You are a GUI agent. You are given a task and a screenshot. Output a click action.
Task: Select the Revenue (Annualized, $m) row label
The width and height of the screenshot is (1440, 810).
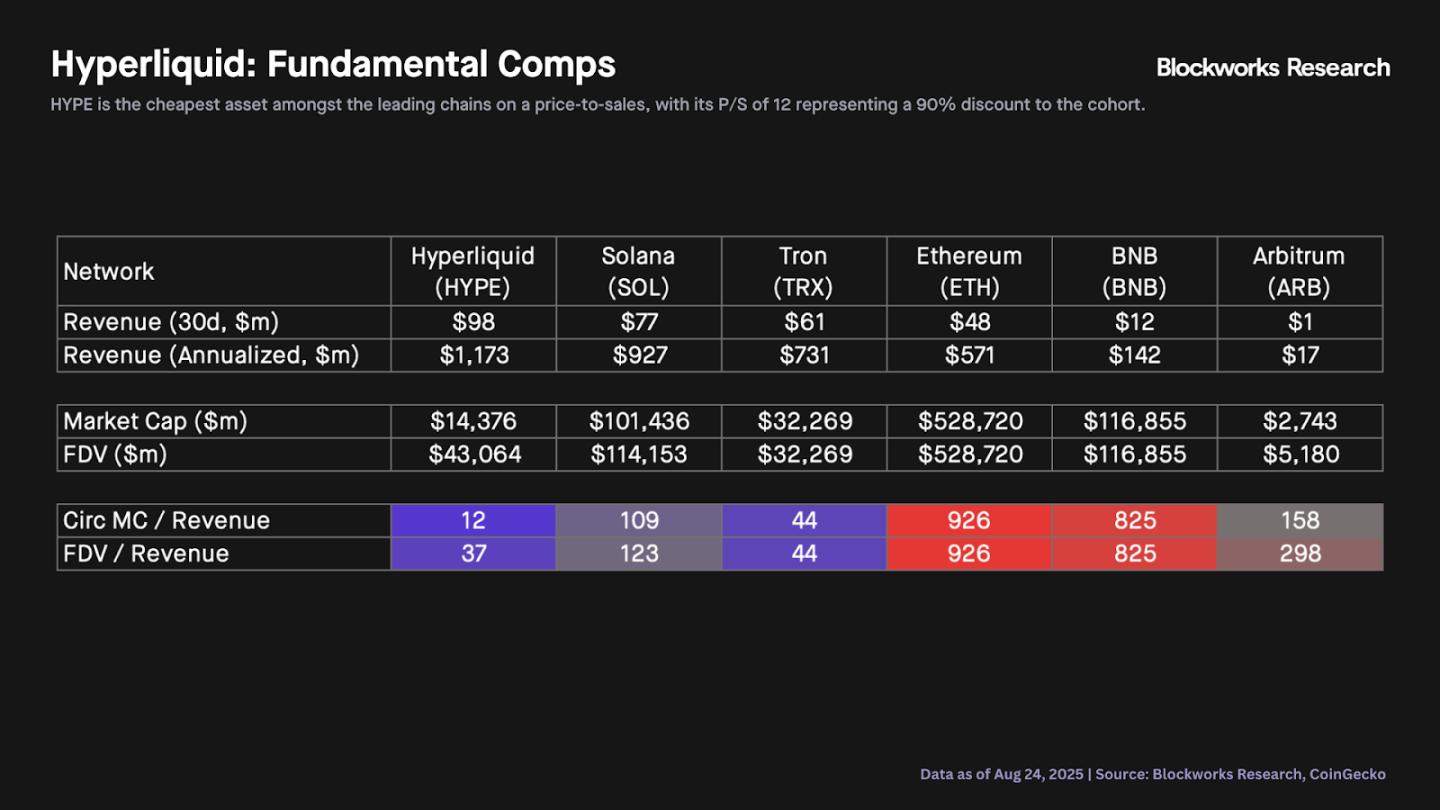point(211,355)
